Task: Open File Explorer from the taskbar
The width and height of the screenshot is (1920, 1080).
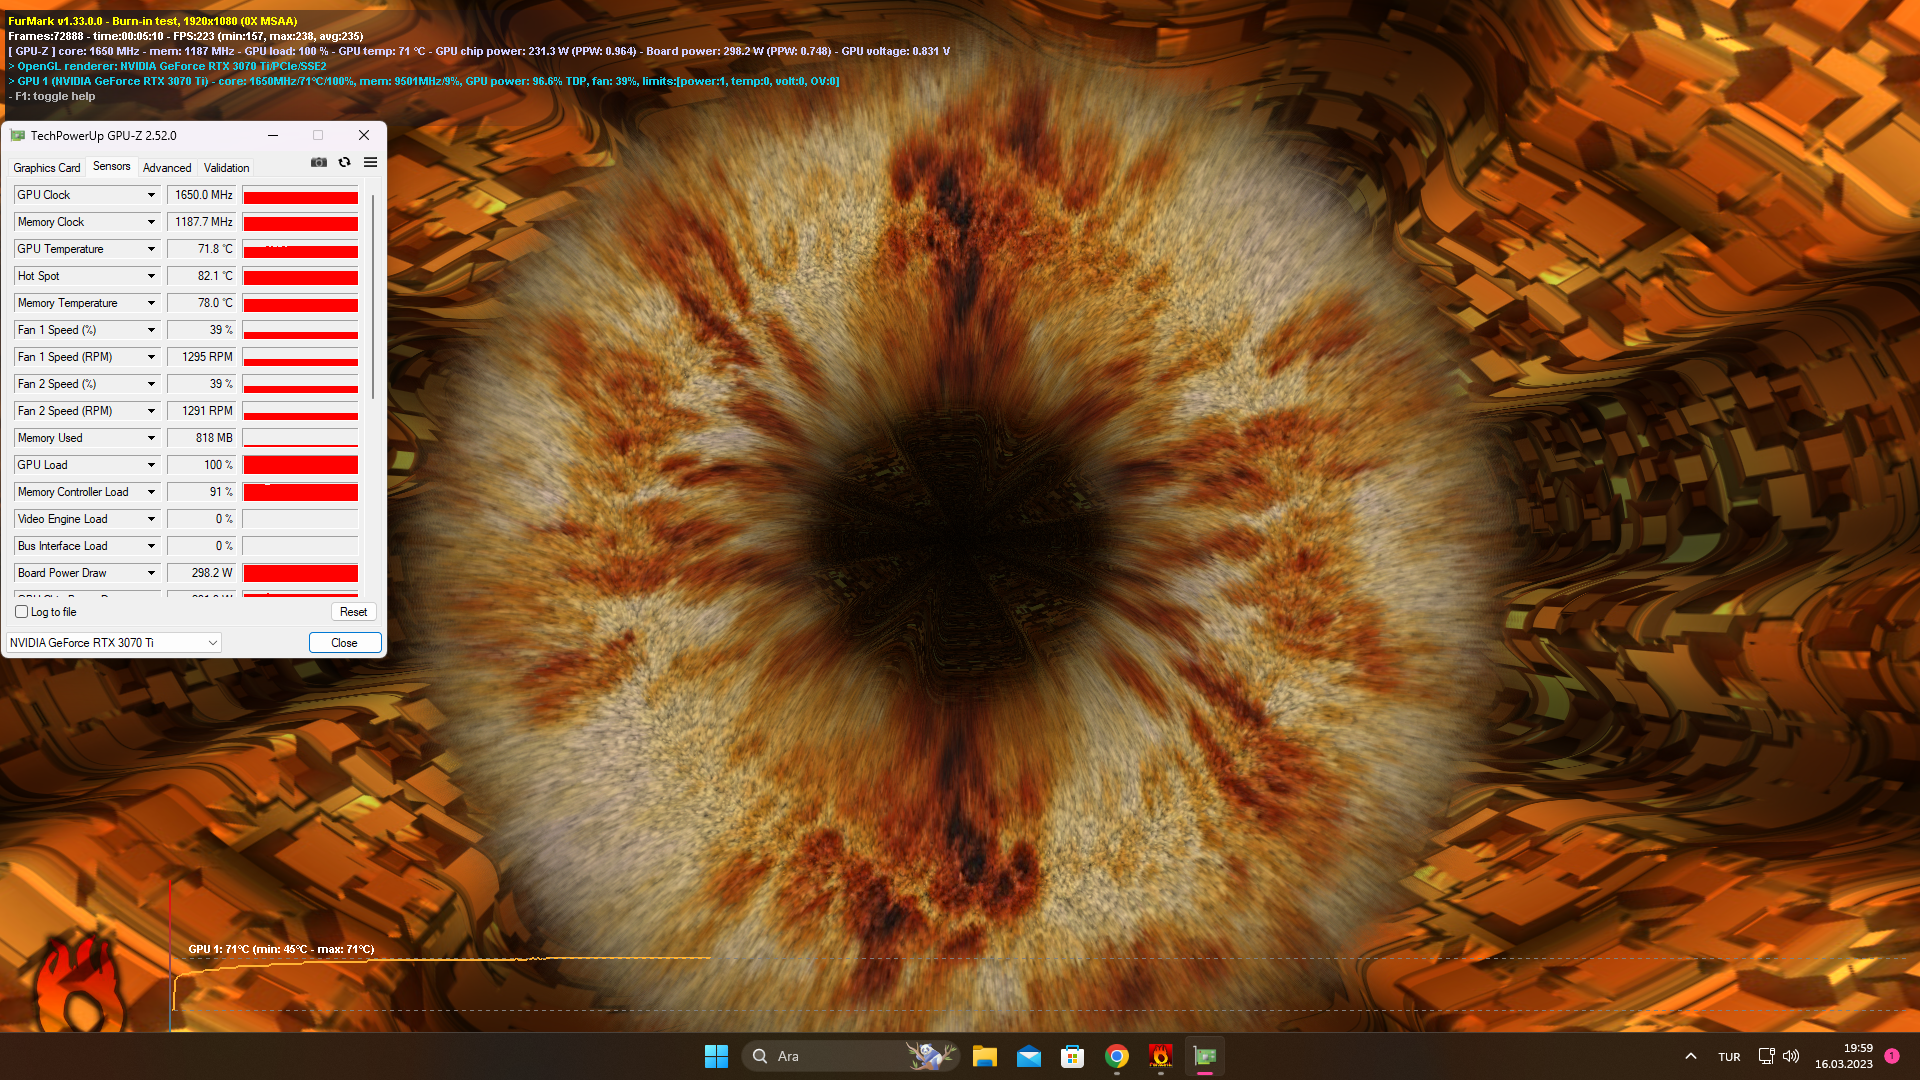Action: tap(984, 1056)
